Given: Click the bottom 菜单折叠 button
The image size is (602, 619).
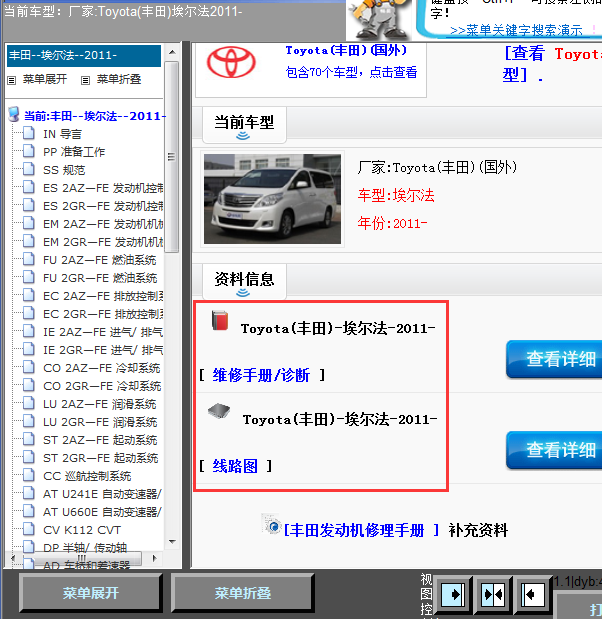Looking at the screenshot, I should (243, 593).
